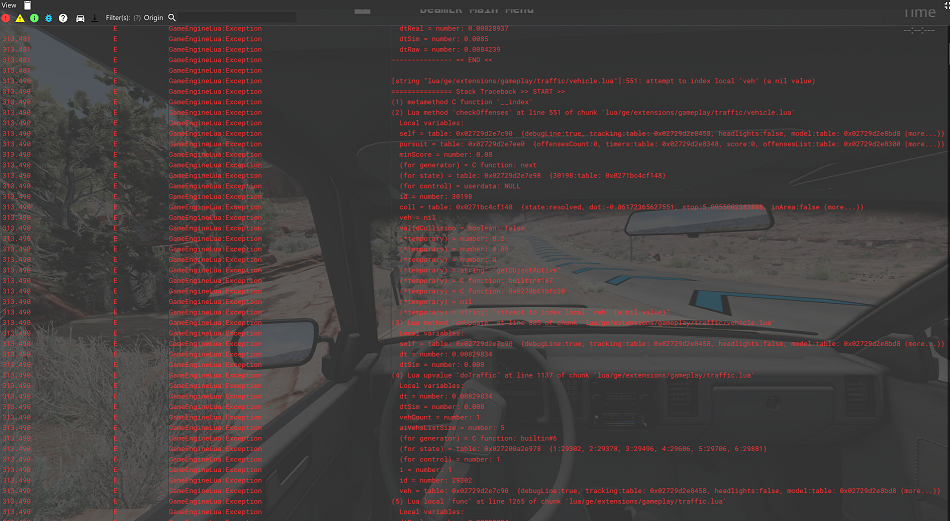The image size is (950, 521).
Task: Toggle the red error filter icon
Action: 5,18
